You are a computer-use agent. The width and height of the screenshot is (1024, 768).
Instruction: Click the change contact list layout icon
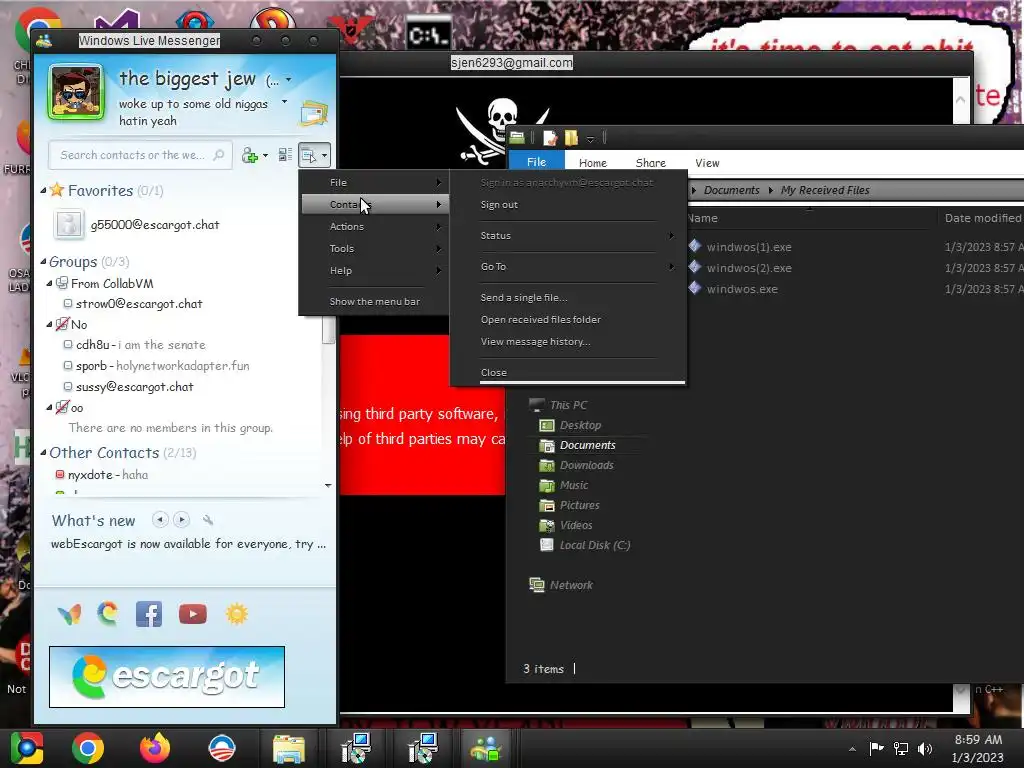[285, 155]
